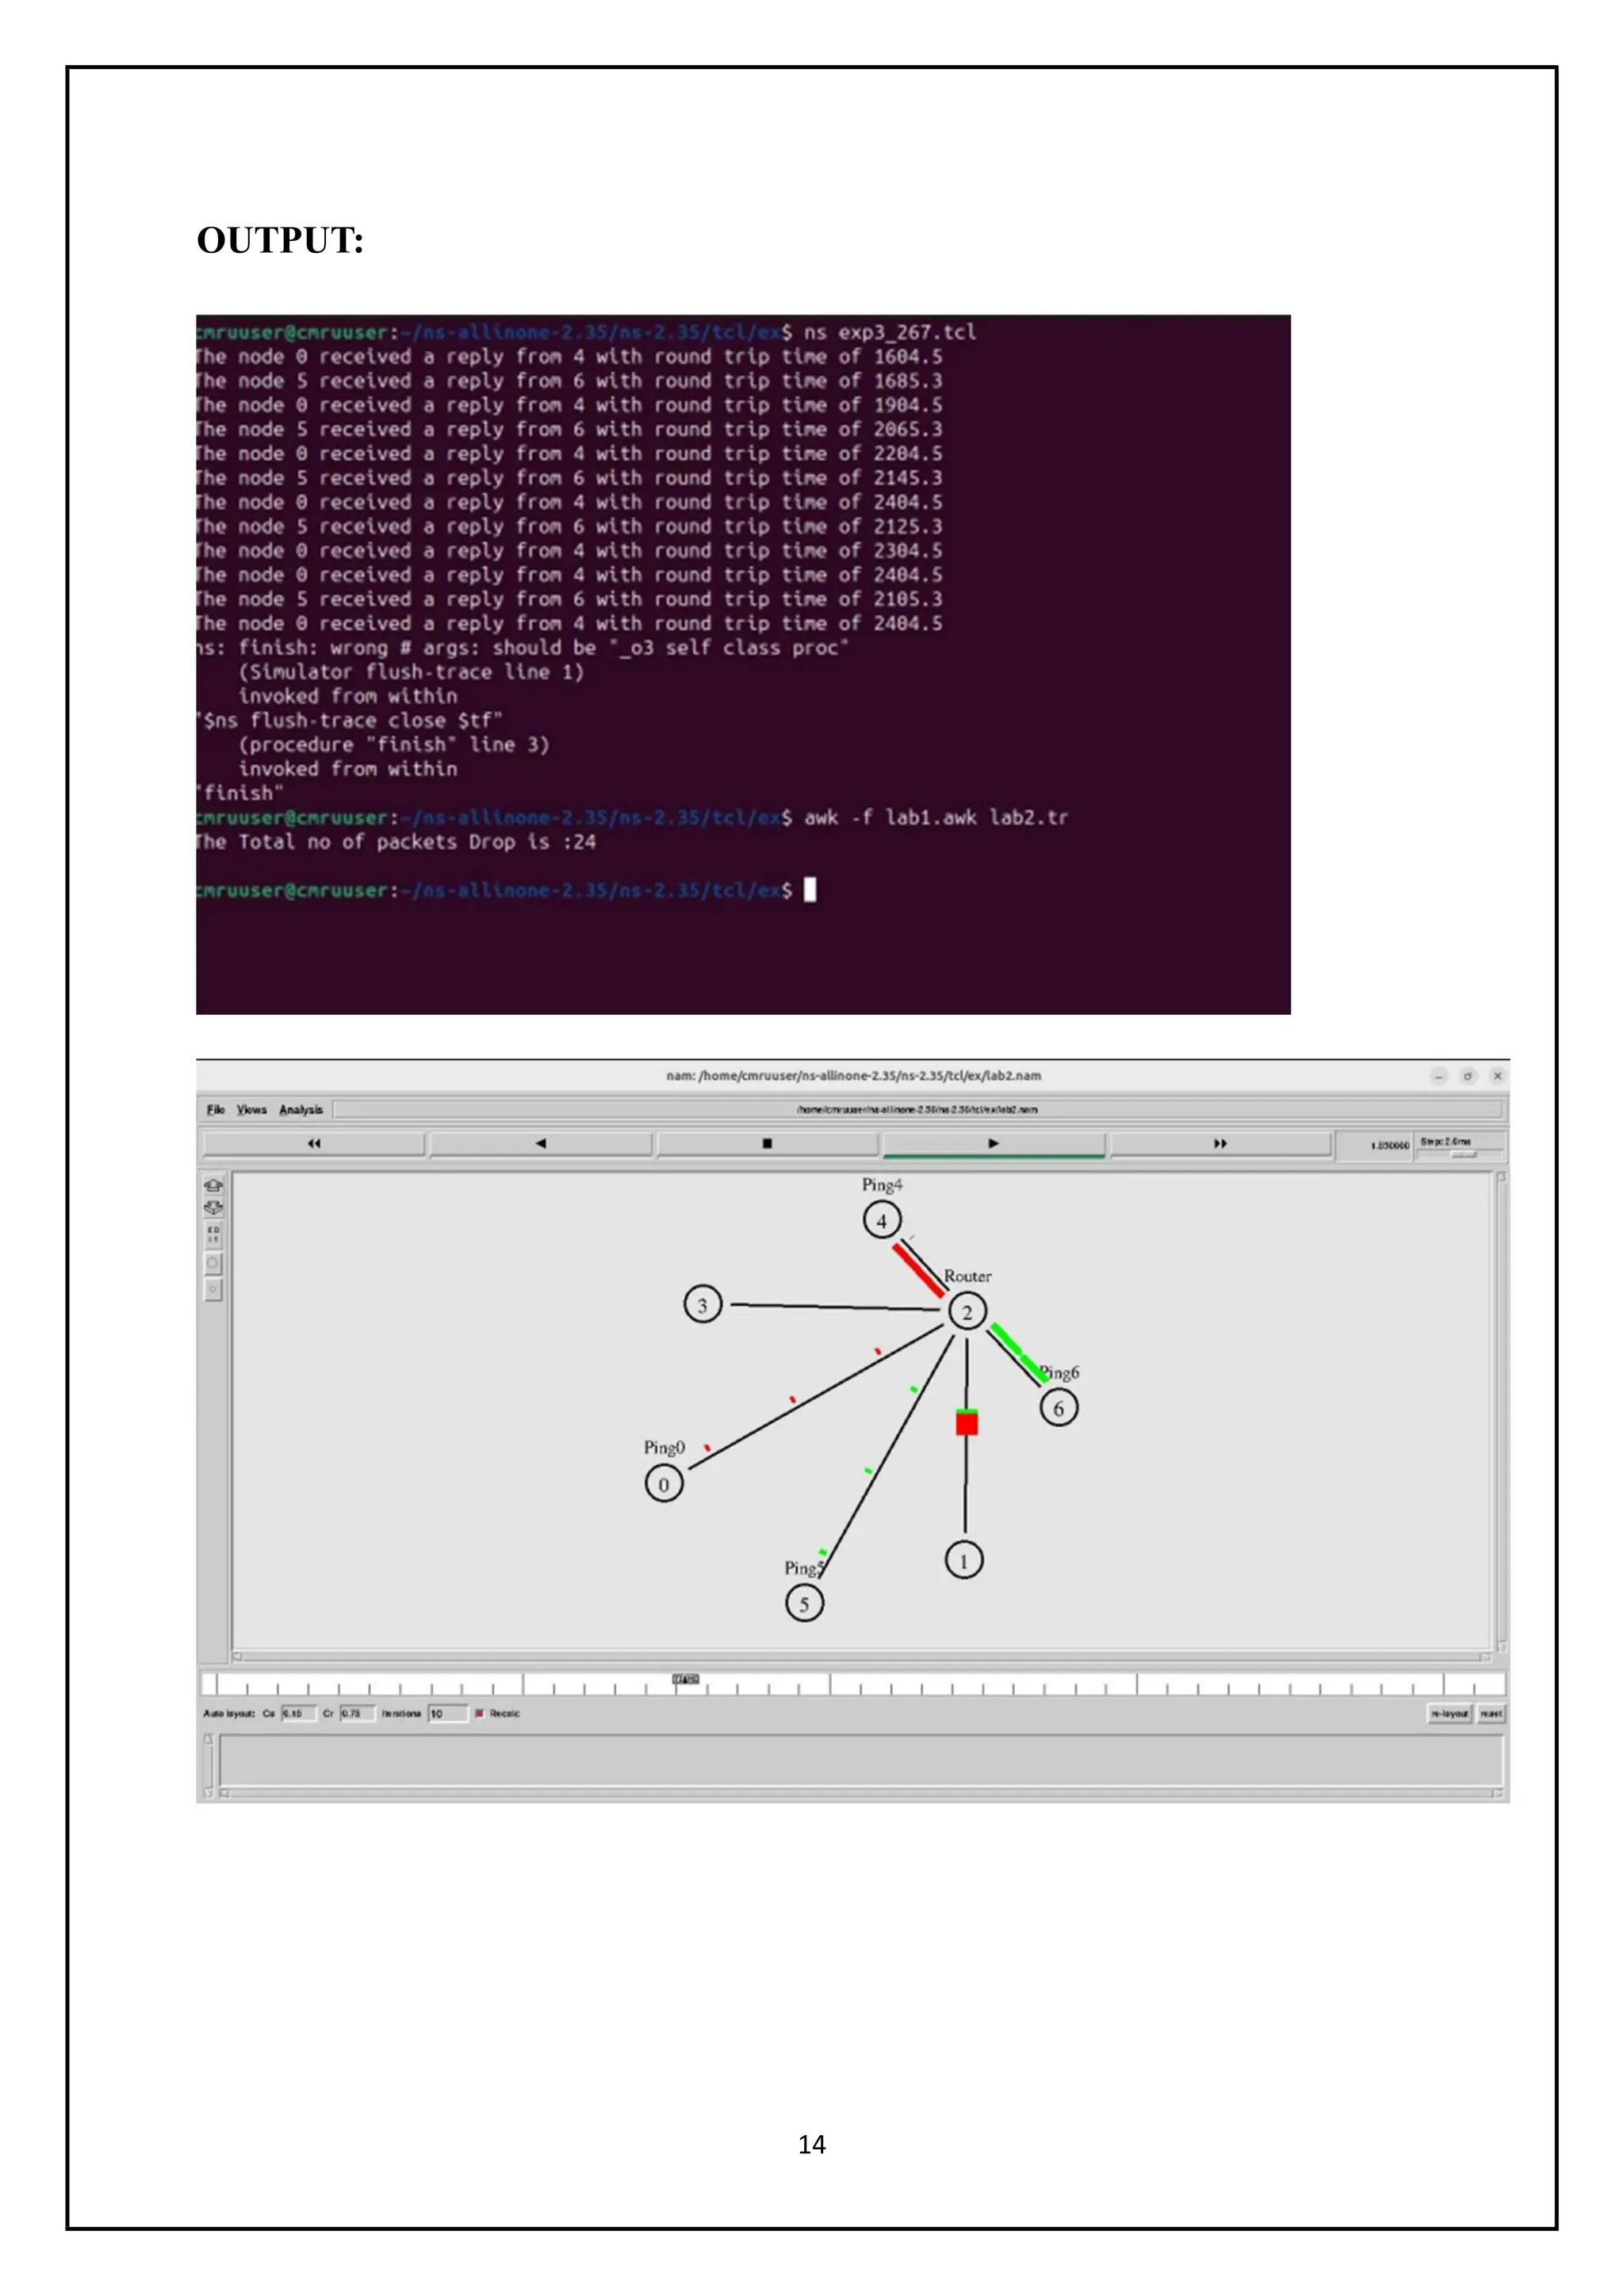Click page number 14
The image size is (1624, 2296).
(x=812, y=2144)
